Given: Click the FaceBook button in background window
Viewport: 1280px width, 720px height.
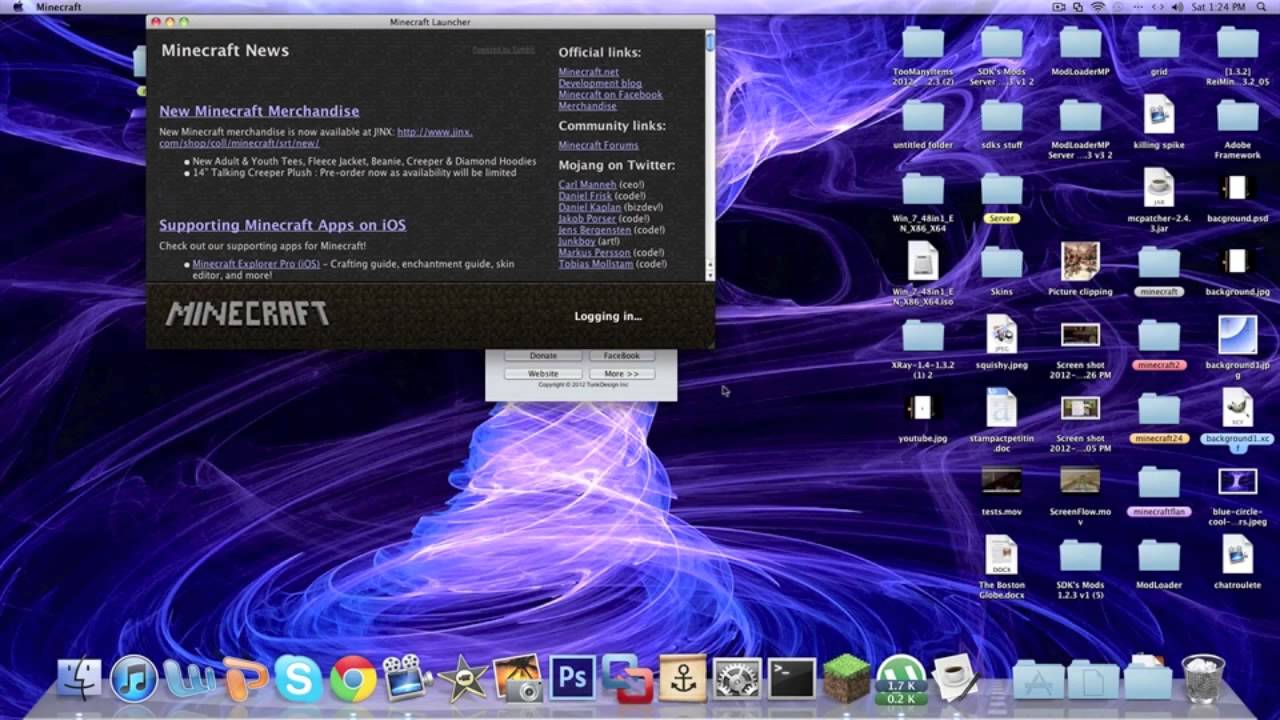Looking at the screenshot, I should (x=621, y=356).
